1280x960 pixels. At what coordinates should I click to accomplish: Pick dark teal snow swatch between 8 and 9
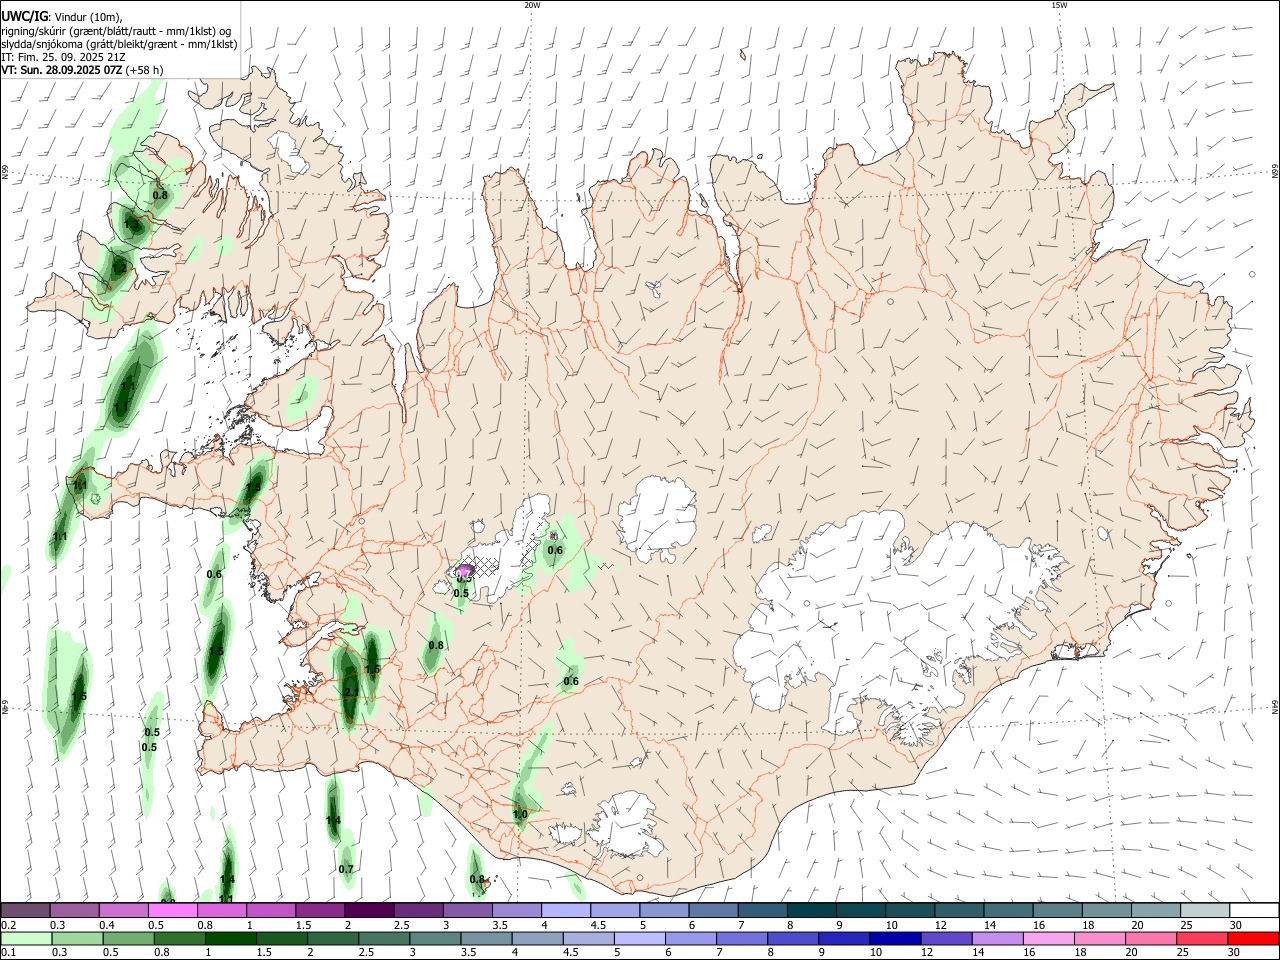click(812, 910)
